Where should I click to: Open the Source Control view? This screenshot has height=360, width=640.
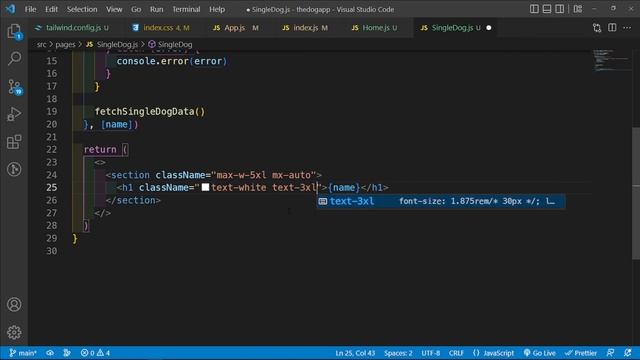tap(15, 87)
